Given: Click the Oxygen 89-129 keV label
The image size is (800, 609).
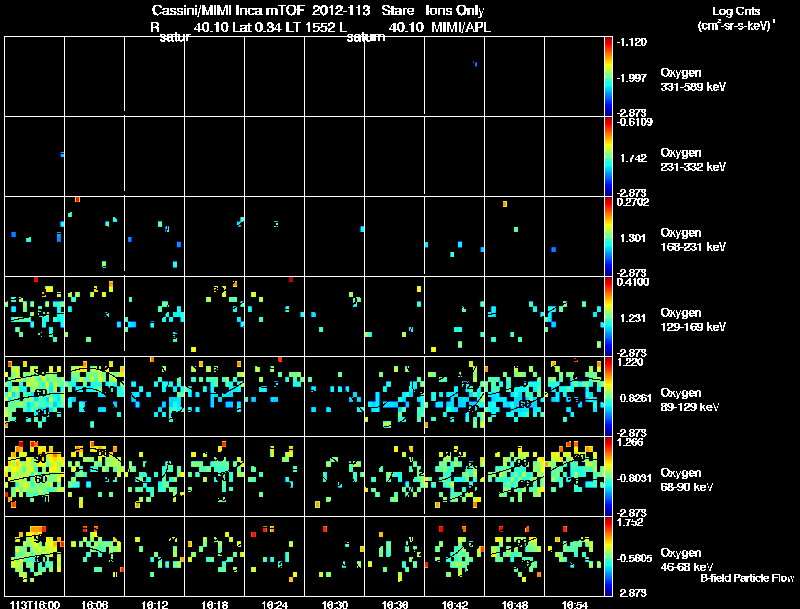Looking at the screenshot, I should pyautogui.click(x=690, y=400).
